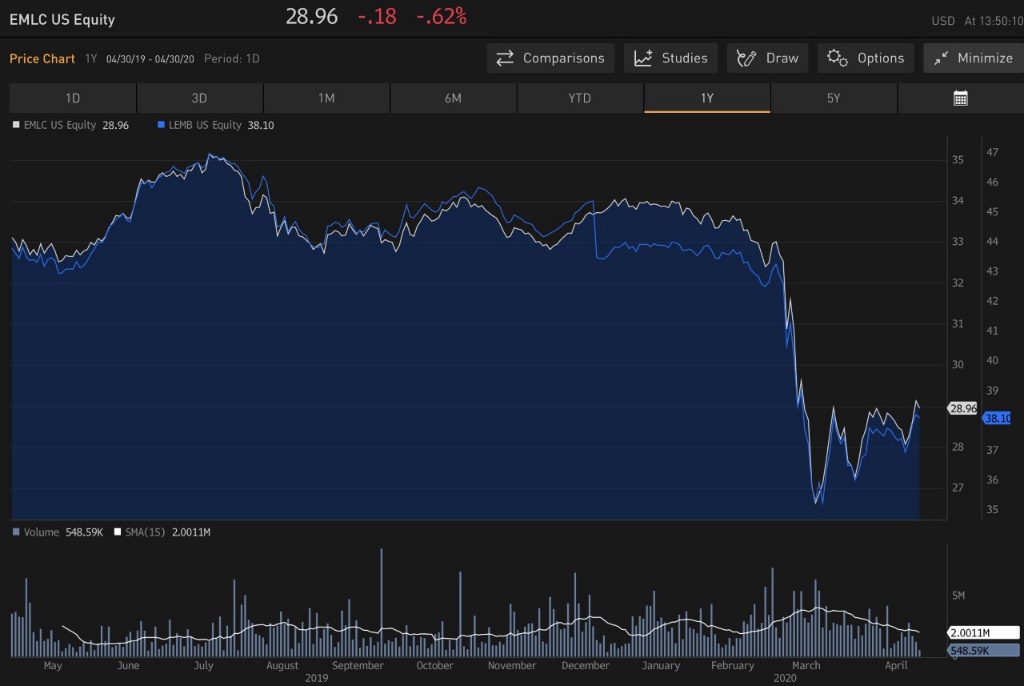1024x686 pixels.
Task: Click the March label on time axis
Action: [x=806, y=665]
